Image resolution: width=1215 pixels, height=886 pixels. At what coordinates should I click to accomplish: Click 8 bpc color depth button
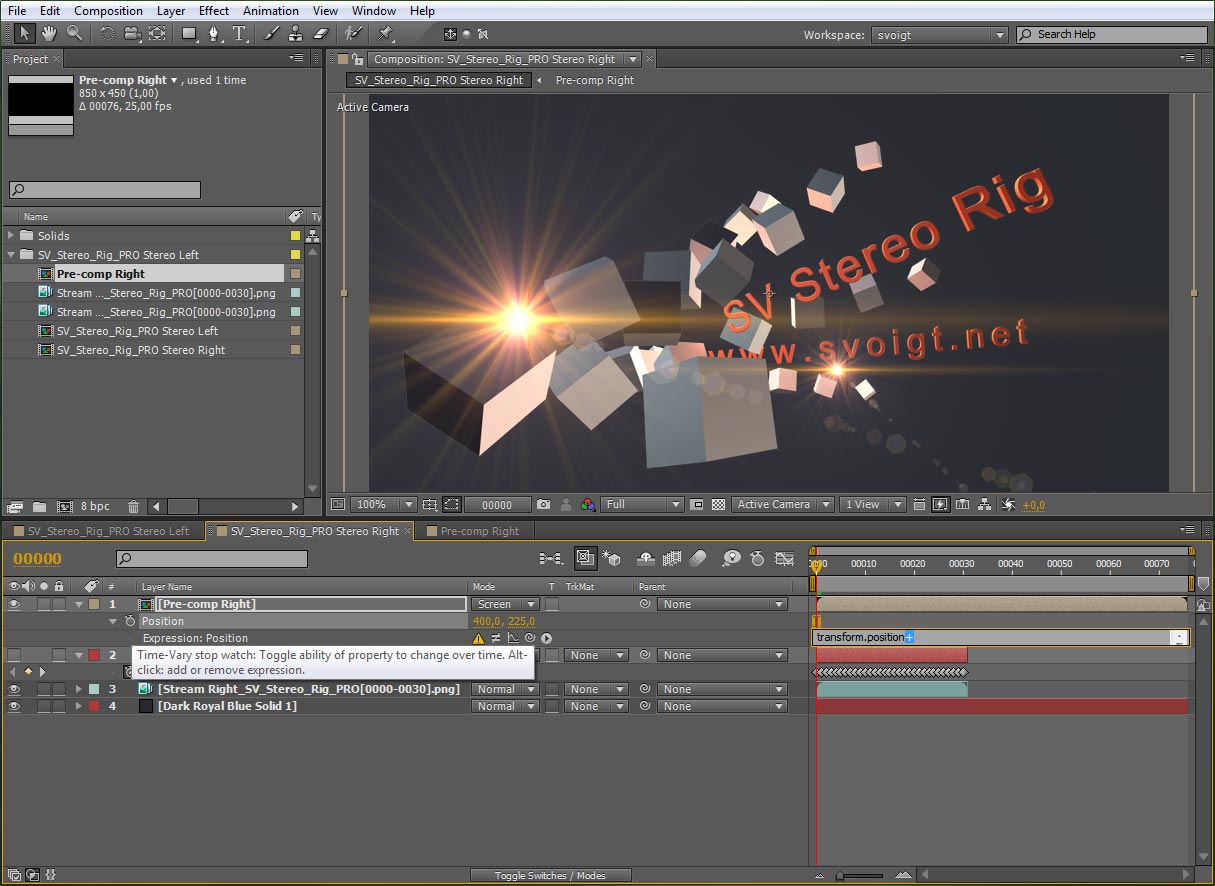(96, 507)
